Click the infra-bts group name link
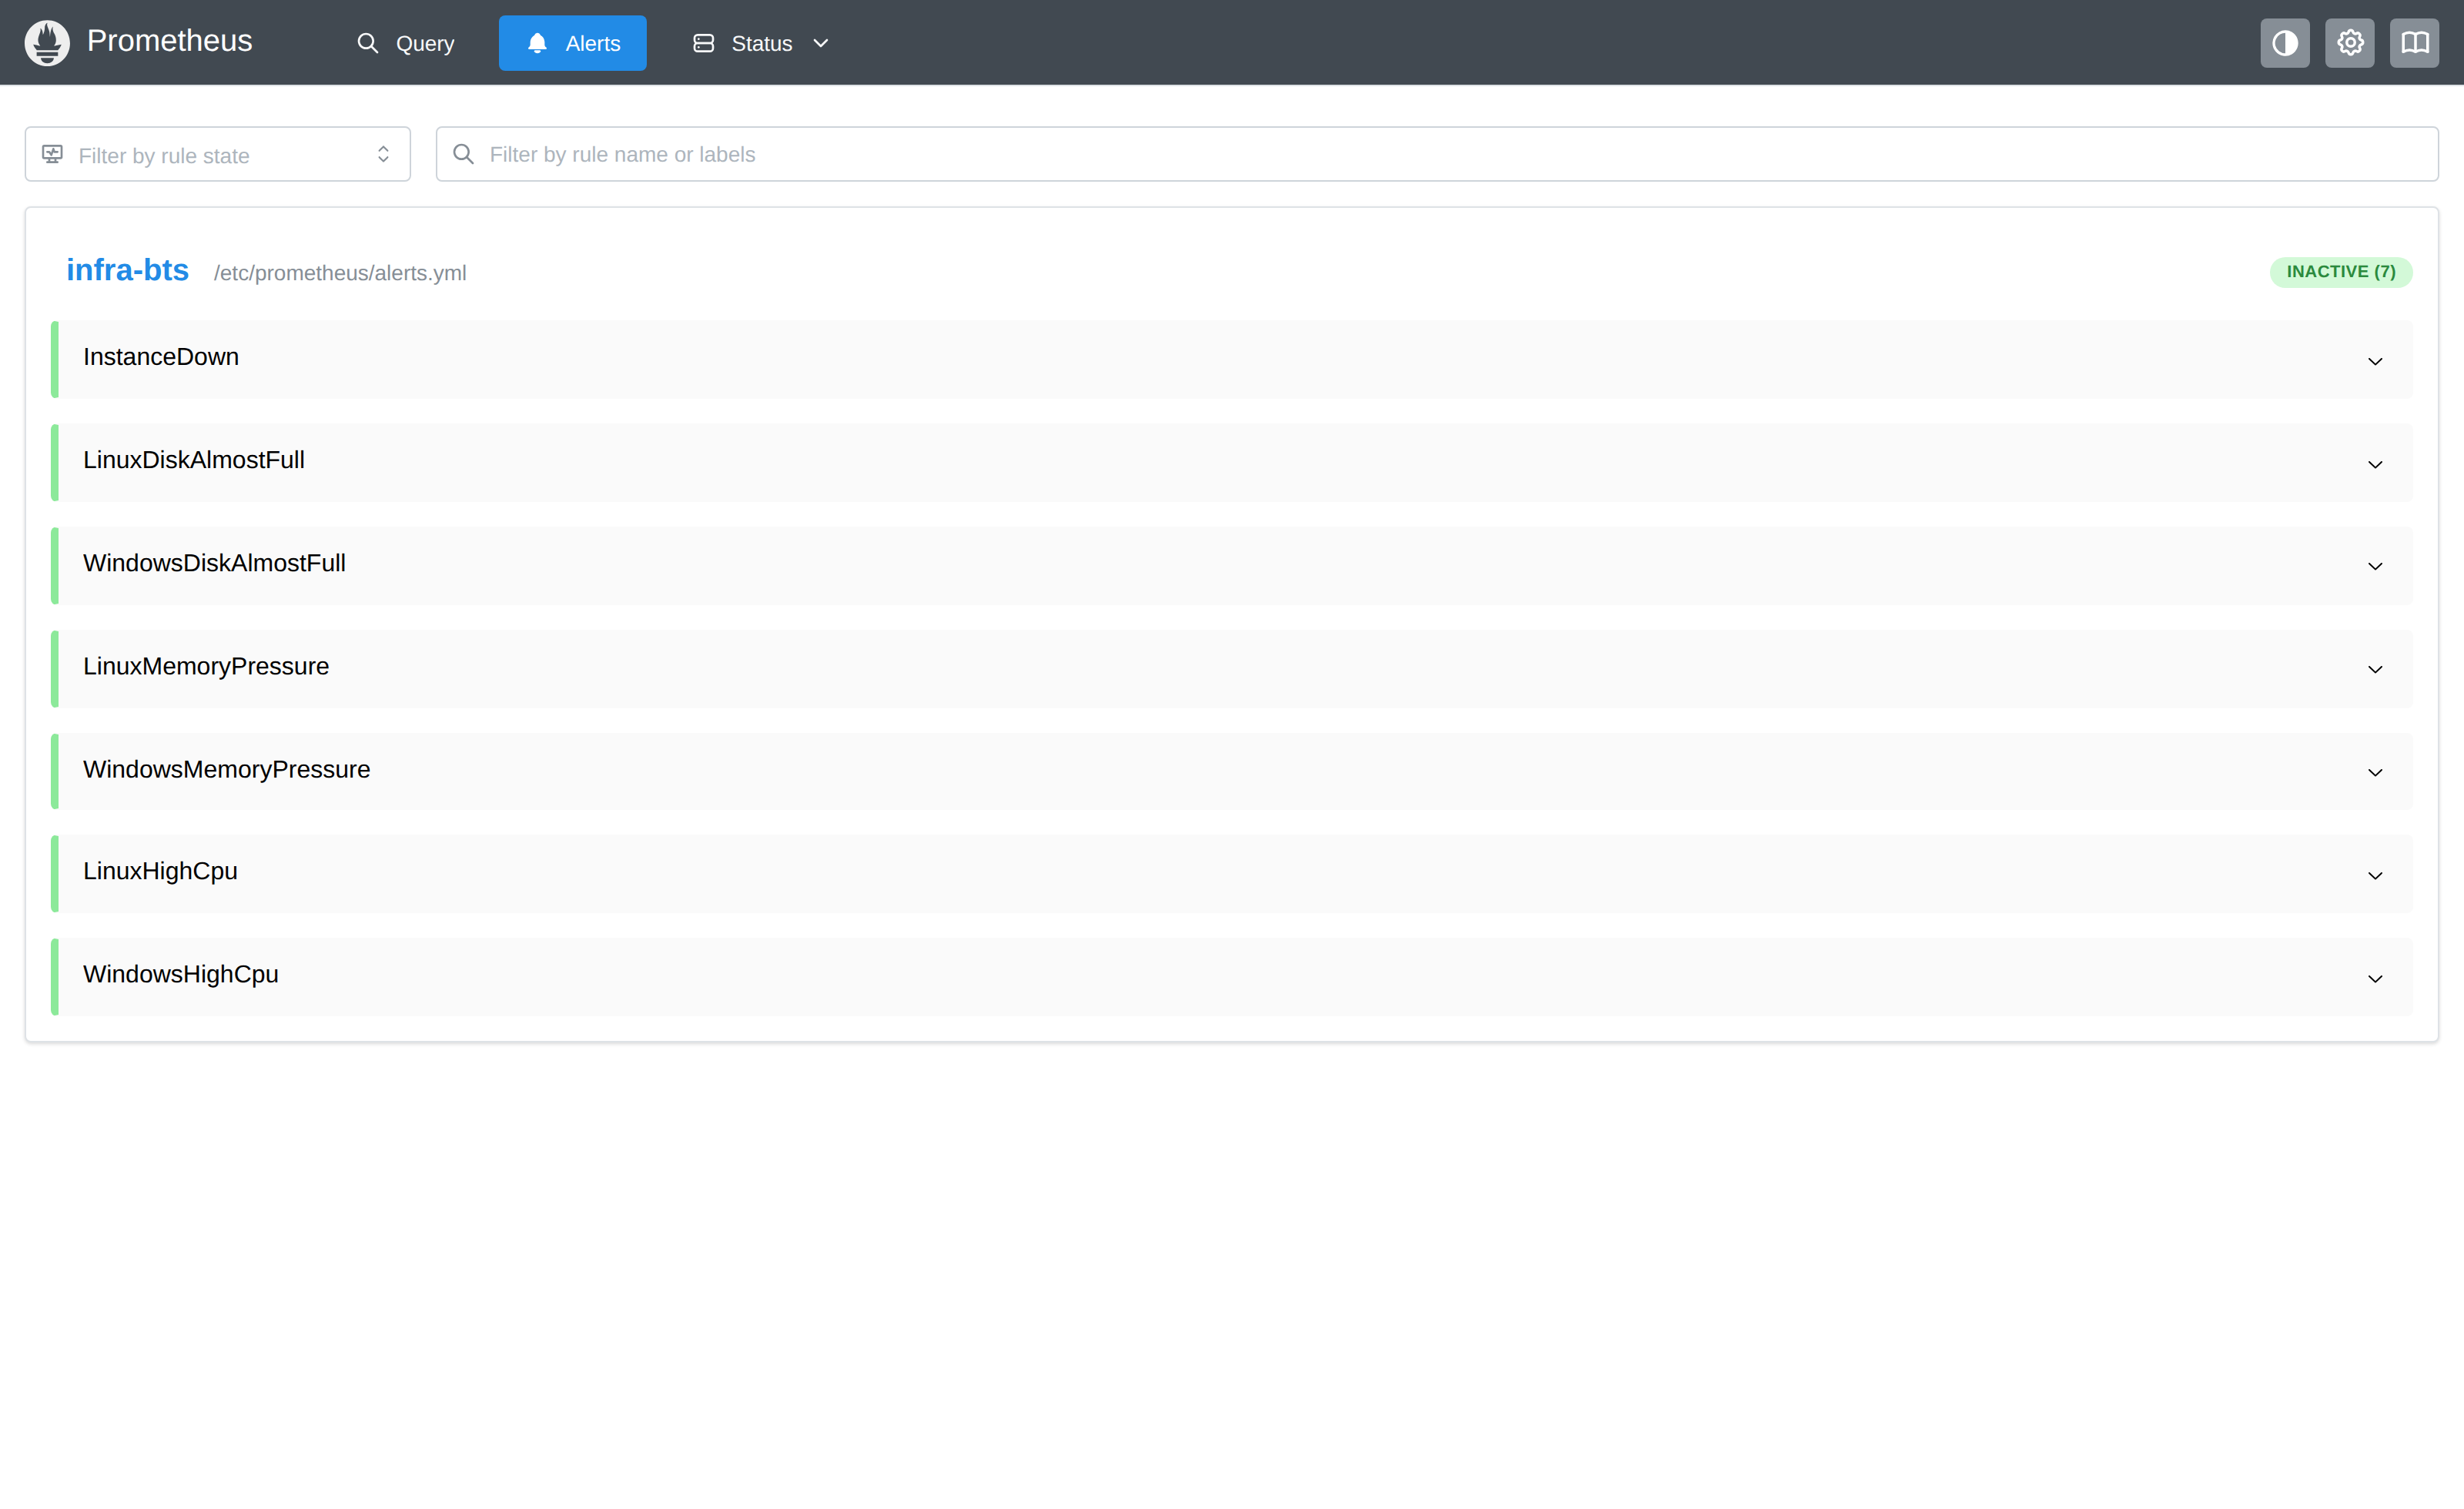Image resolution: width=2464 pixels, height=1509 pixels. 127,270
